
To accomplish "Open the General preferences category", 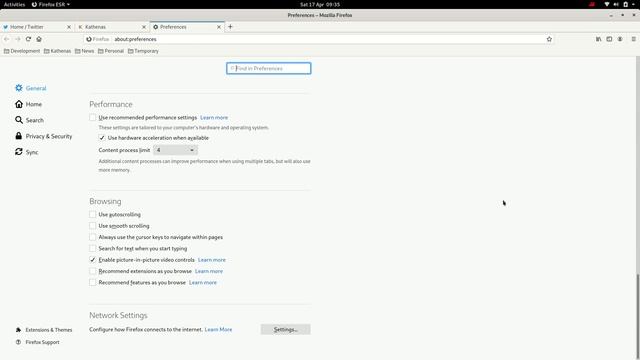I will point(31,88).
